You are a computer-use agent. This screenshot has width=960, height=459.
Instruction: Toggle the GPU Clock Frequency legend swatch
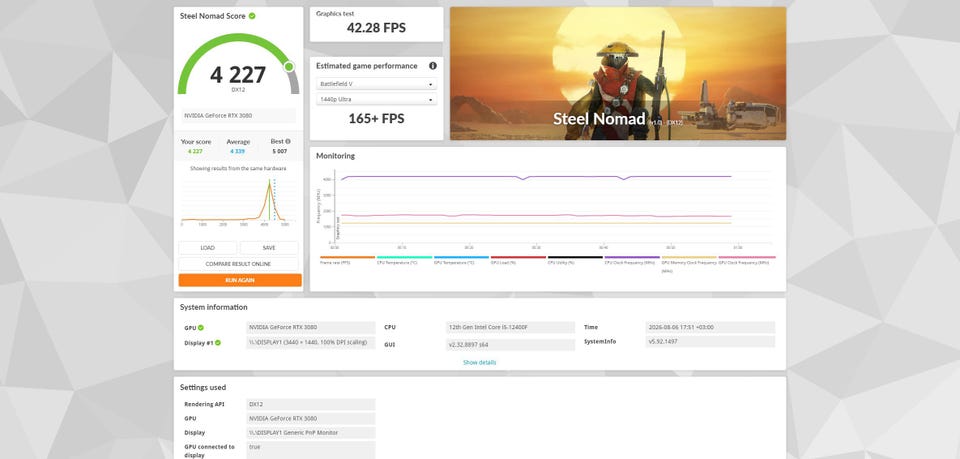click(747, 257)
